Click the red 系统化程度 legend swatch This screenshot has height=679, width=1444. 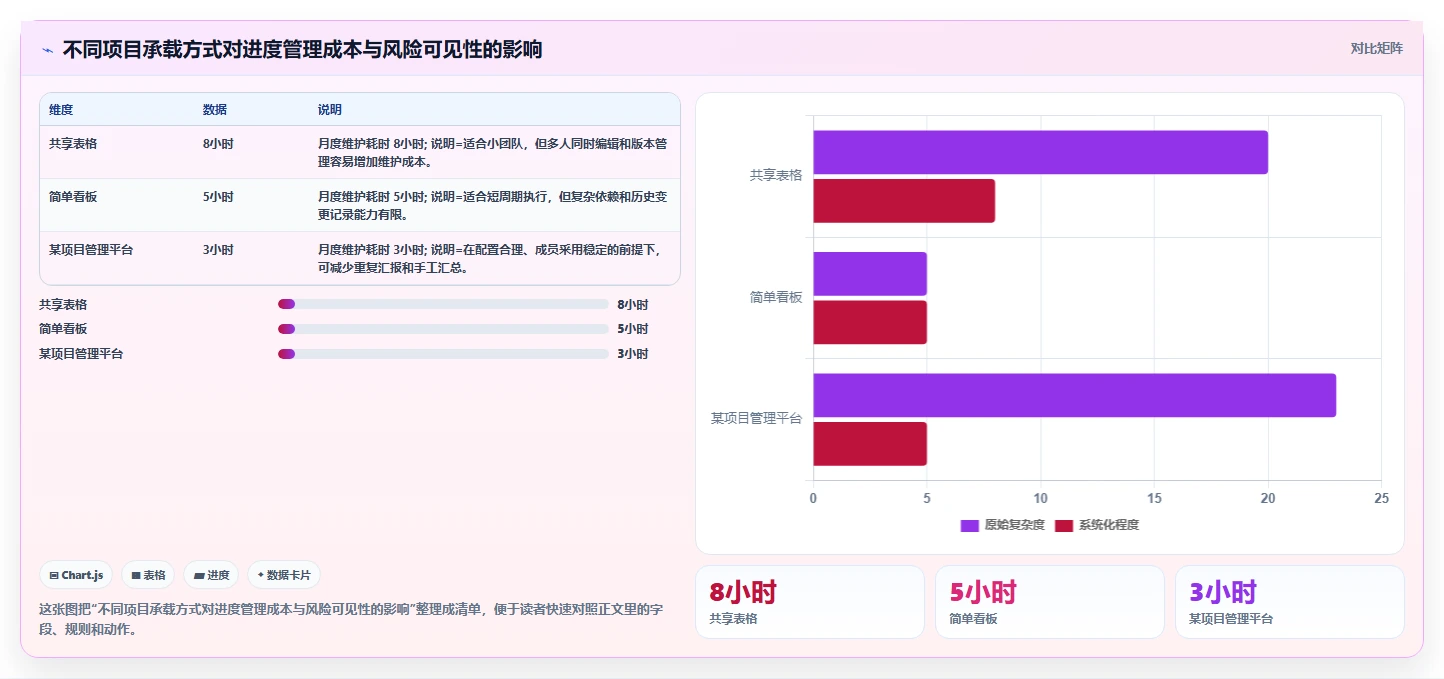point(1064,525)
